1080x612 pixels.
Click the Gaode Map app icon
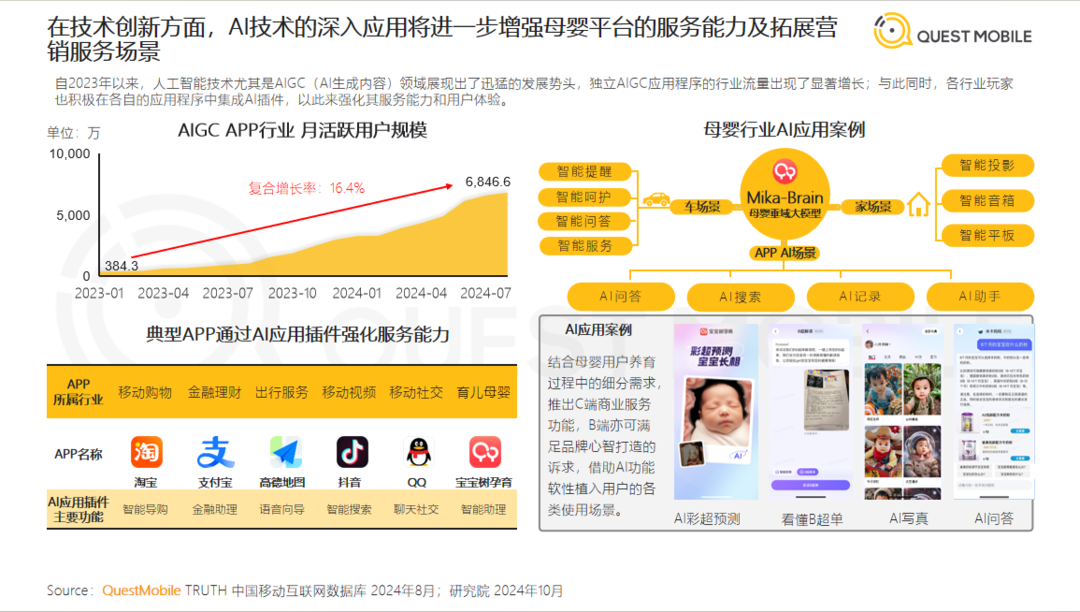(x=285, y=453)
